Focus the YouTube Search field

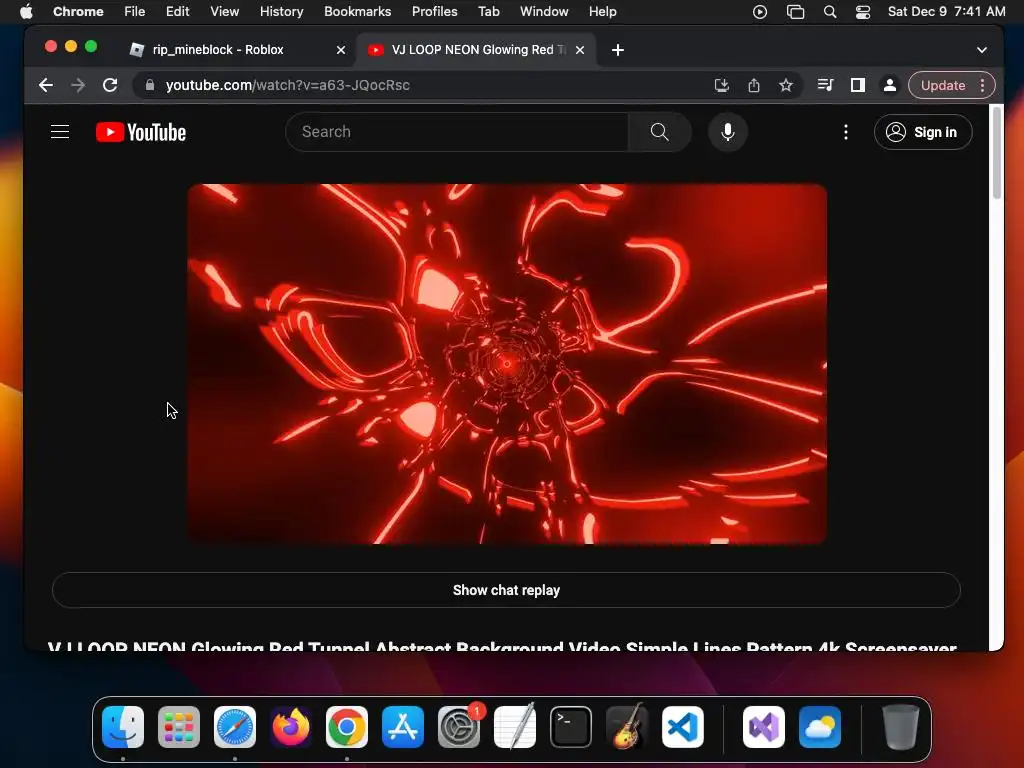point(457,132)
